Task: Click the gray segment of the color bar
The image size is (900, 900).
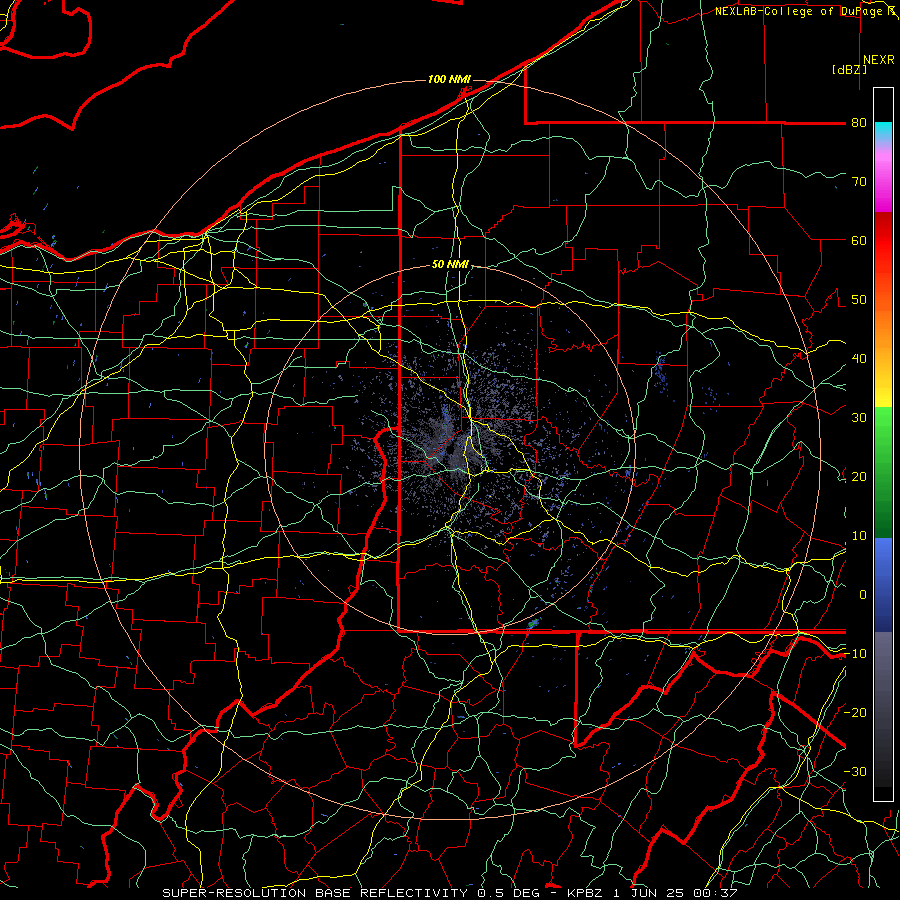Action: (883, 680)
